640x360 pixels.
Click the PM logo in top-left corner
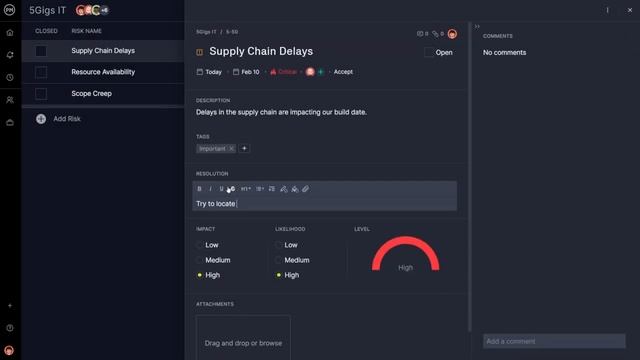[x=9, y=10]
